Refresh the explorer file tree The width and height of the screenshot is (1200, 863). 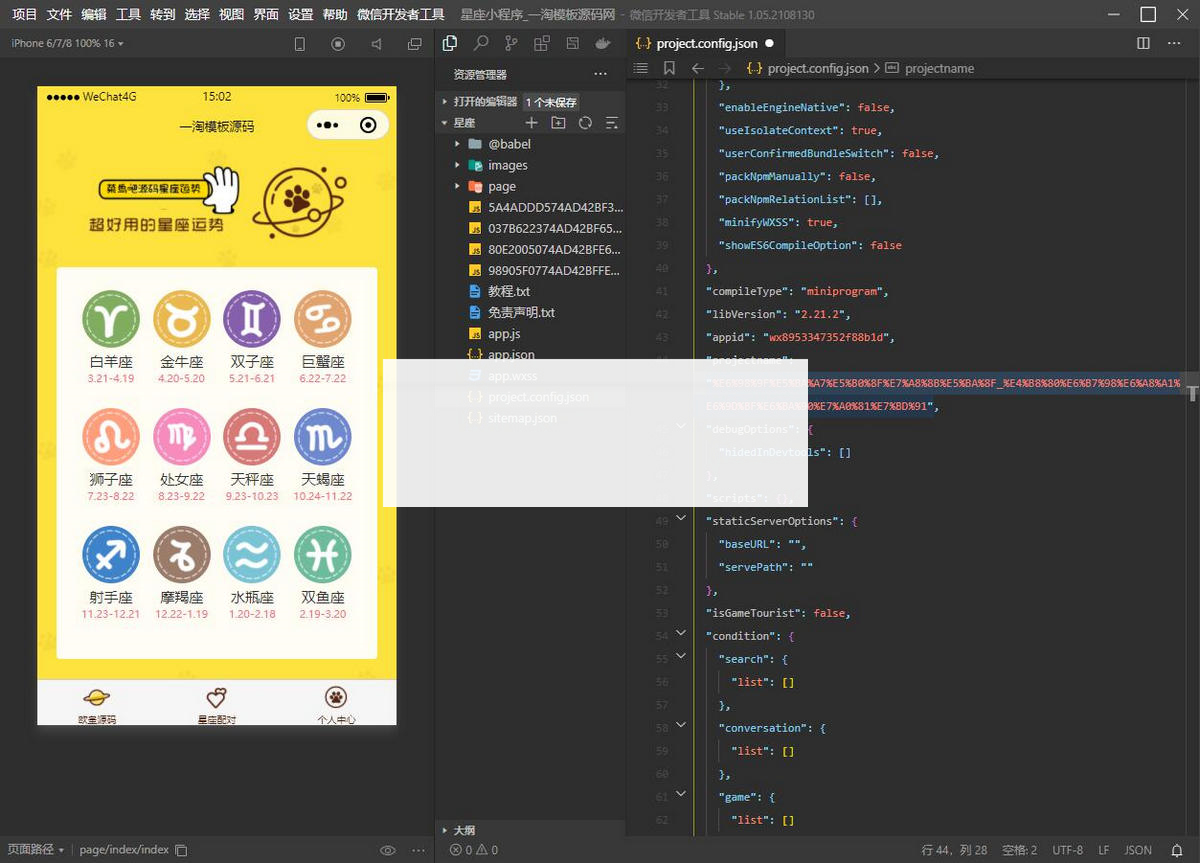585,123
